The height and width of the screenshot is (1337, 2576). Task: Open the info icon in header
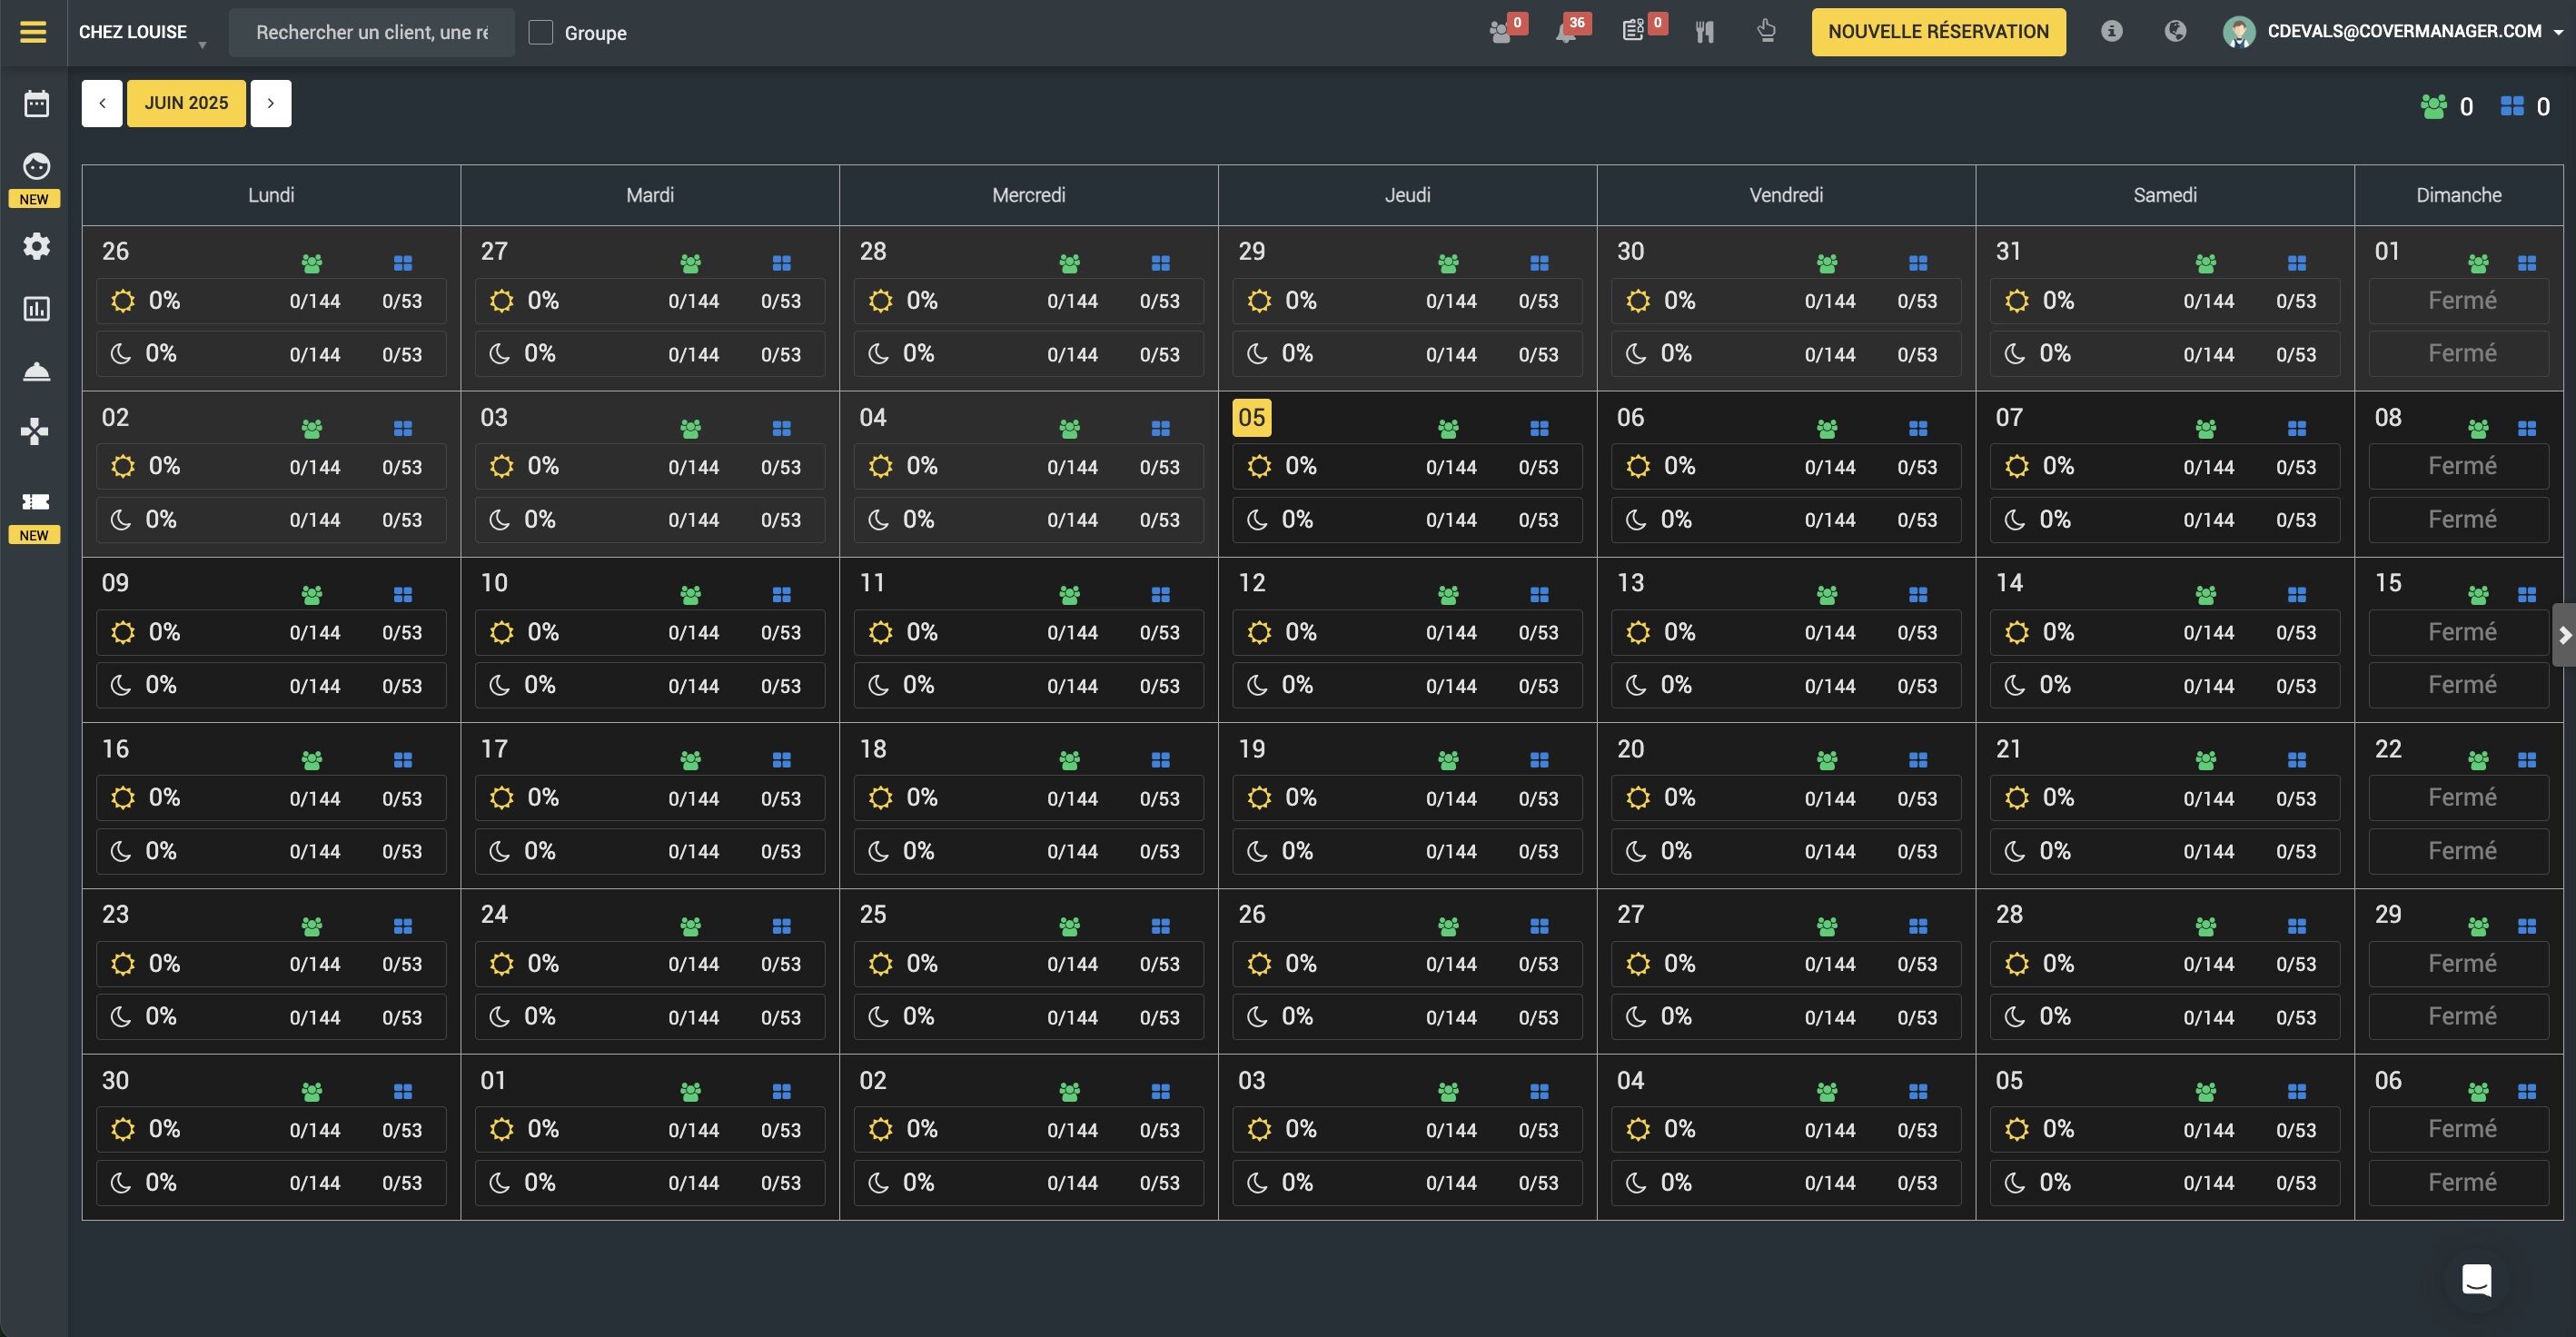click(x=2111, y=32)
